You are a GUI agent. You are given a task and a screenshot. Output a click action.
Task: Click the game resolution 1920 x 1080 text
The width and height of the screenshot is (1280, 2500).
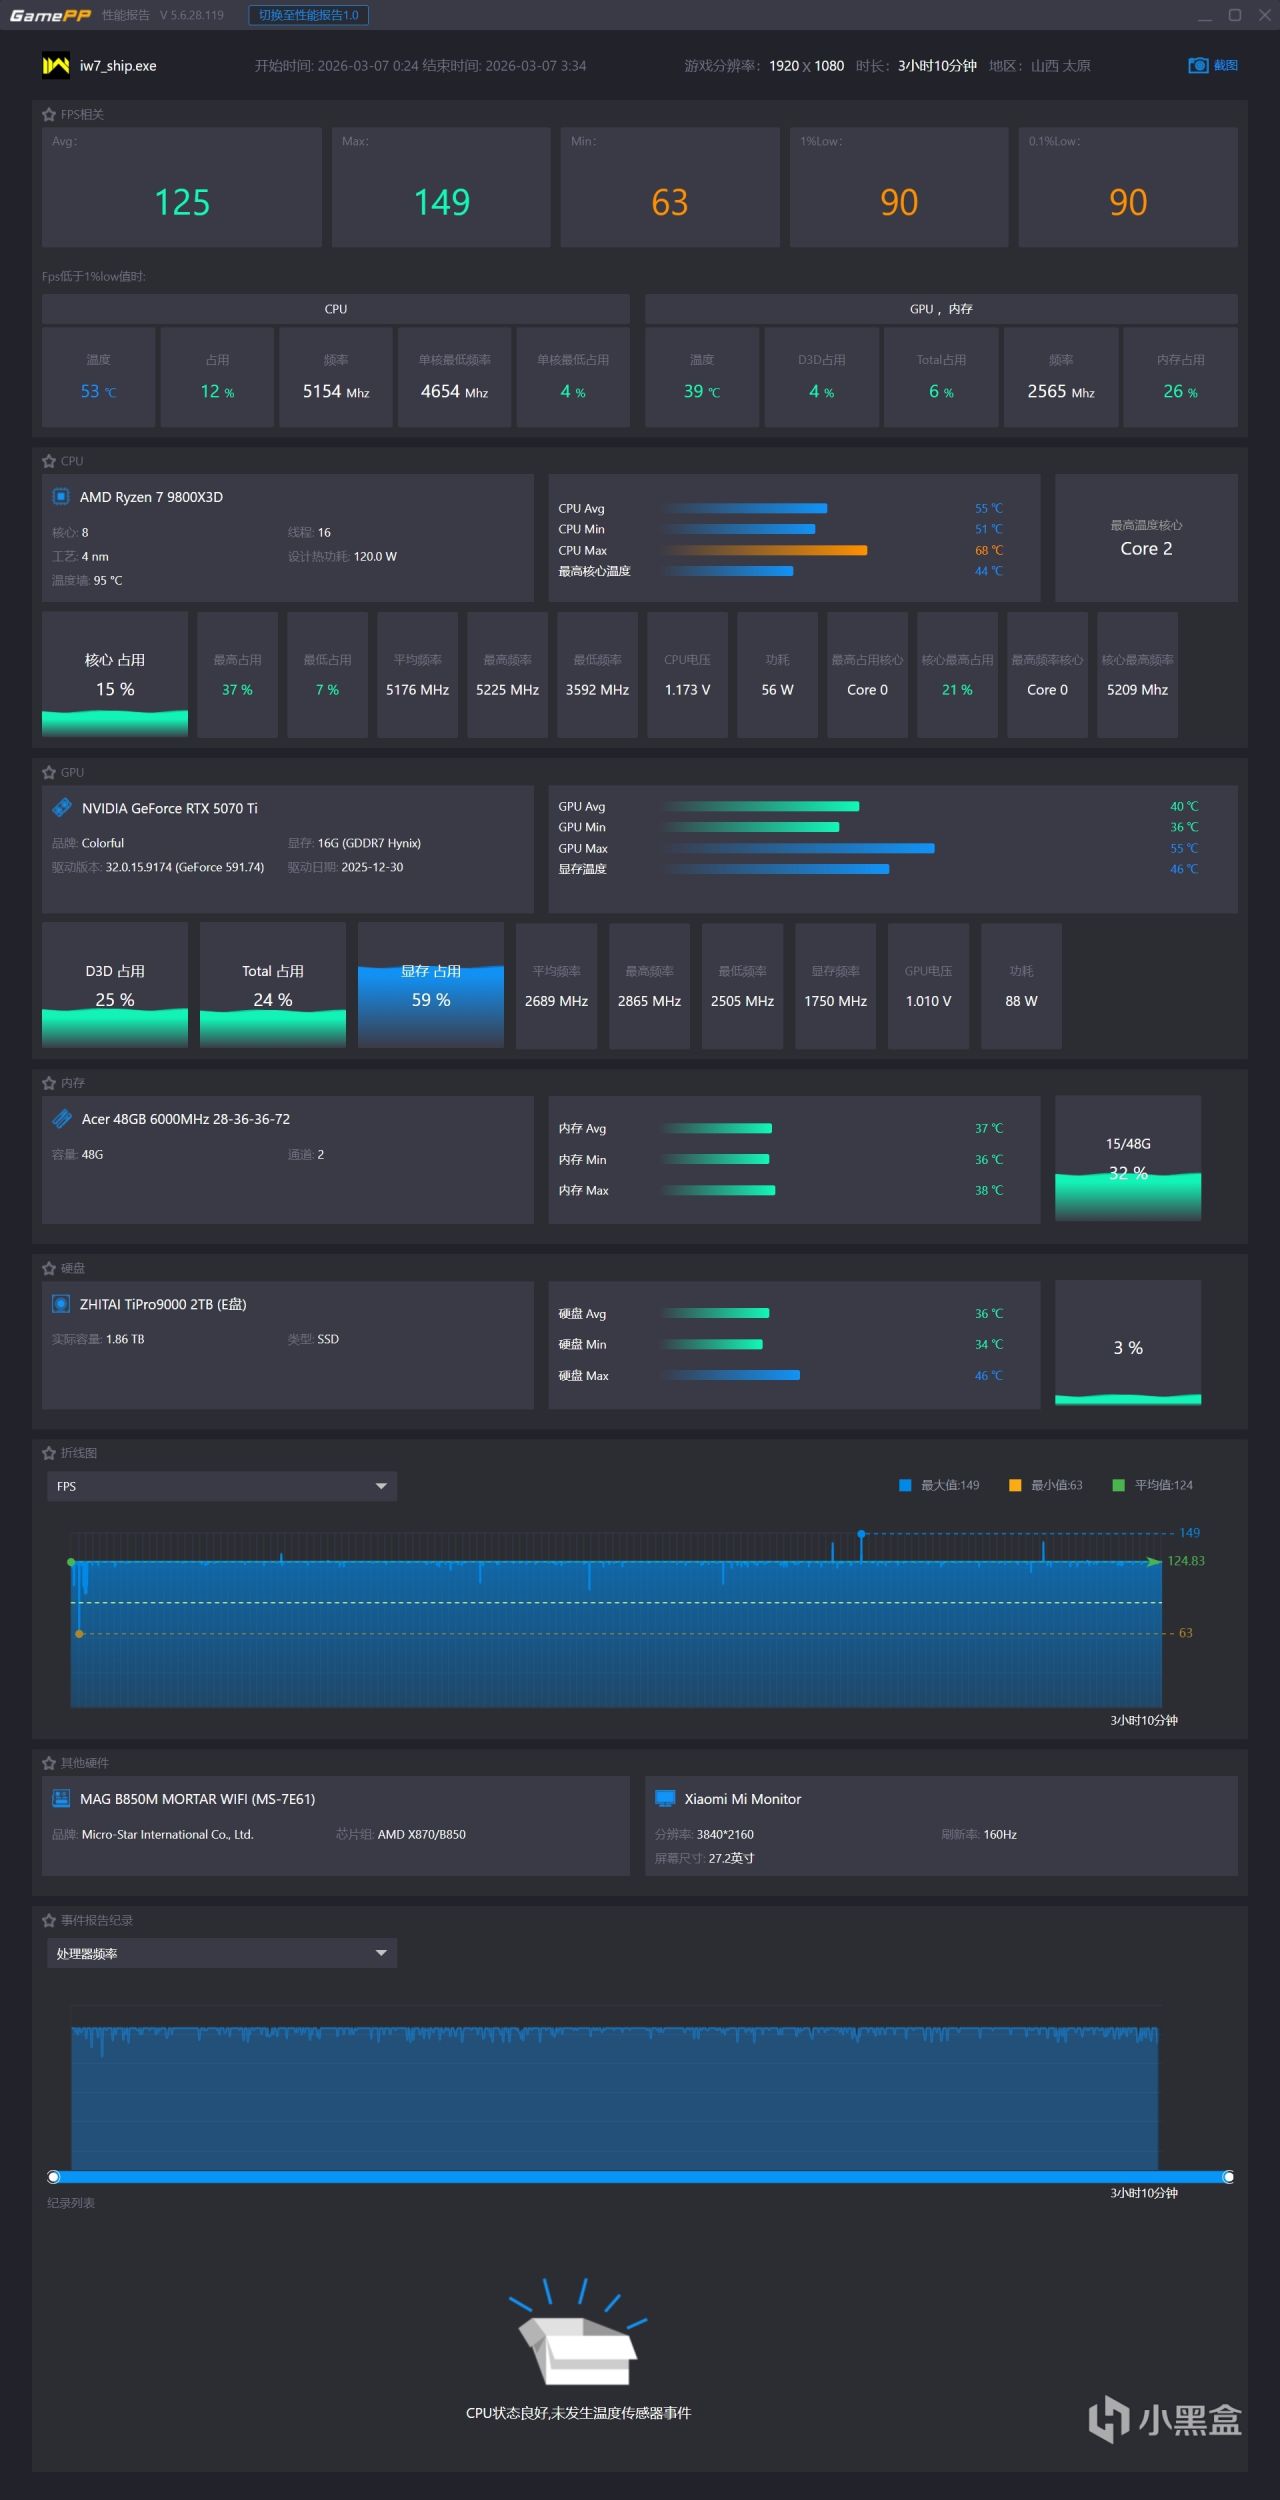806,66
